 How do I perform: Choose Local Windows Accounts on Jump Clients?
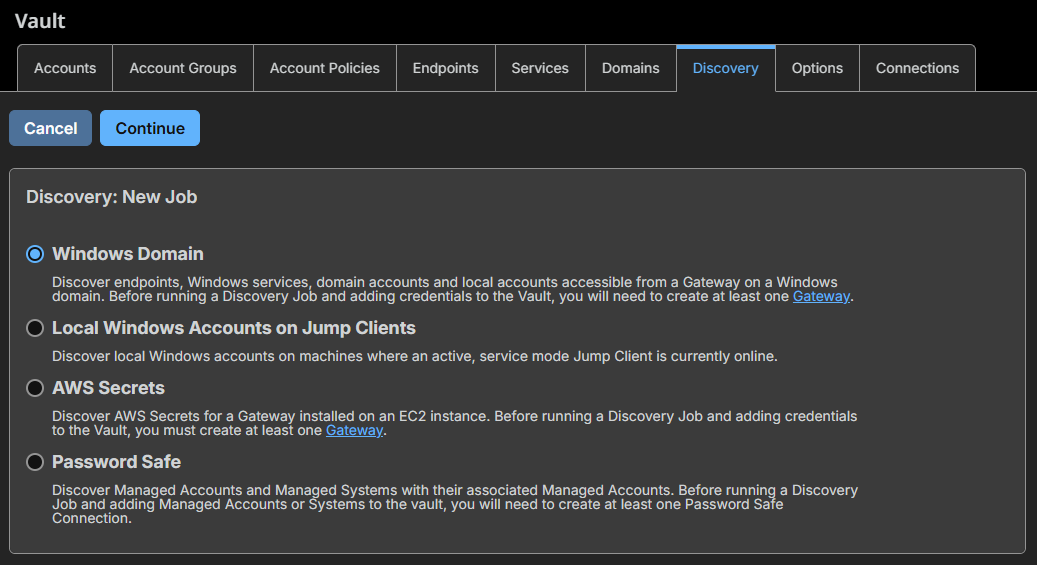pos(35,328)
